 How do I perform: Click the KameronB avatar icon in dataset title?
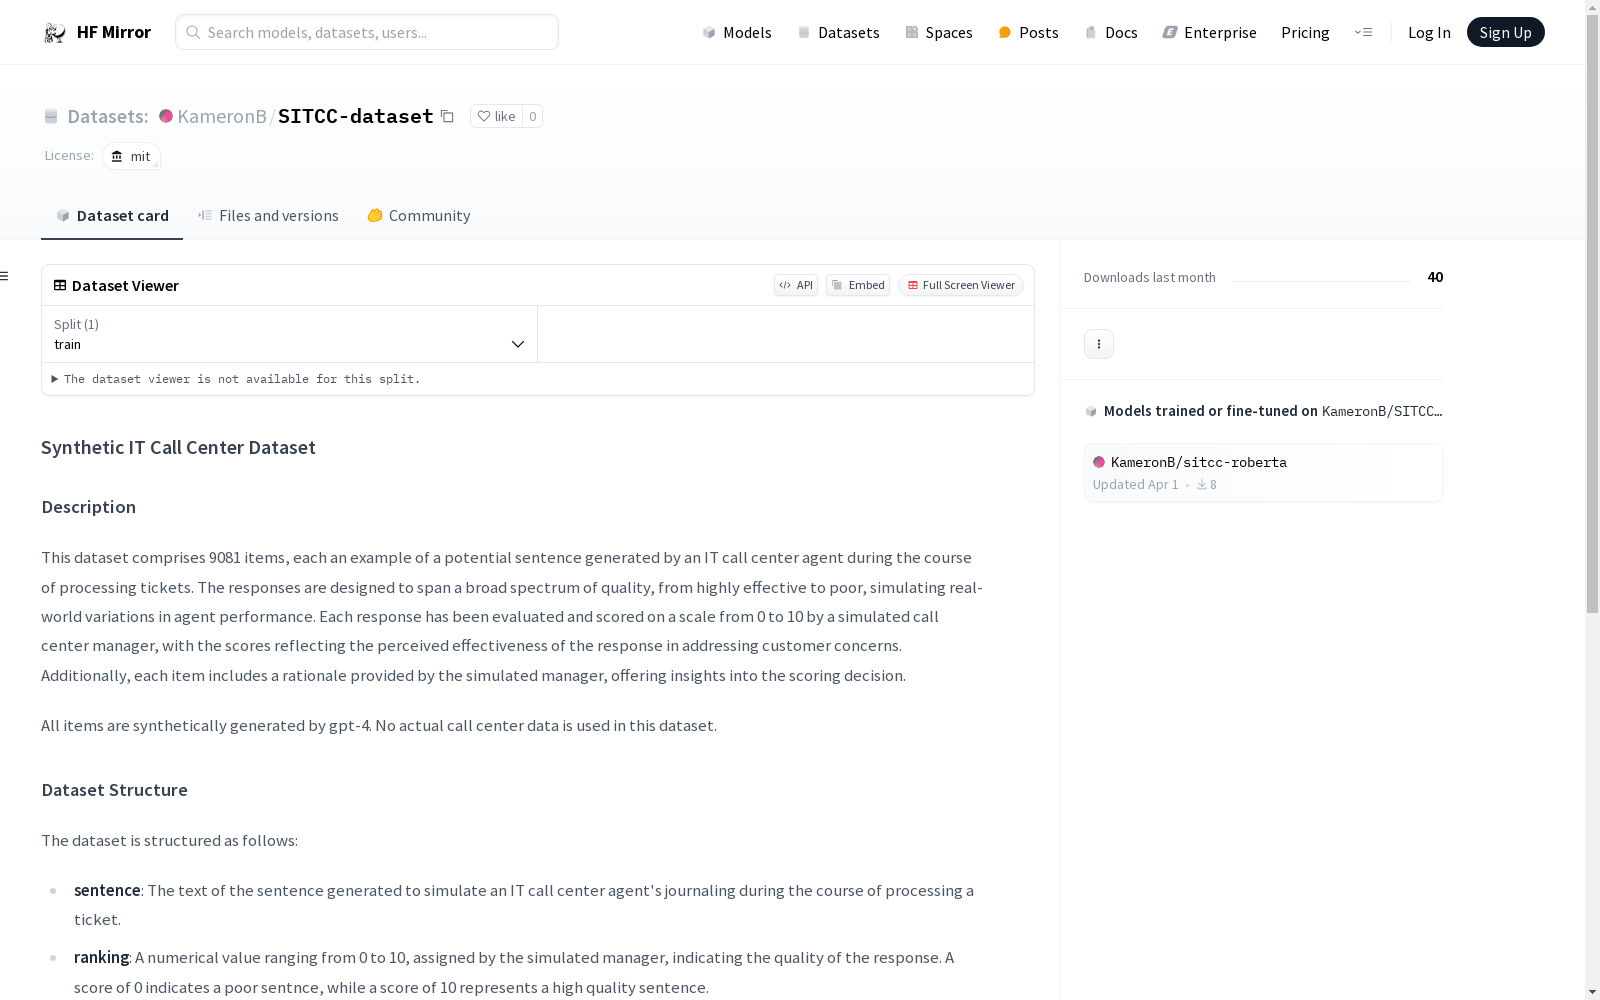pyautogui.click(x=166, y=116)
